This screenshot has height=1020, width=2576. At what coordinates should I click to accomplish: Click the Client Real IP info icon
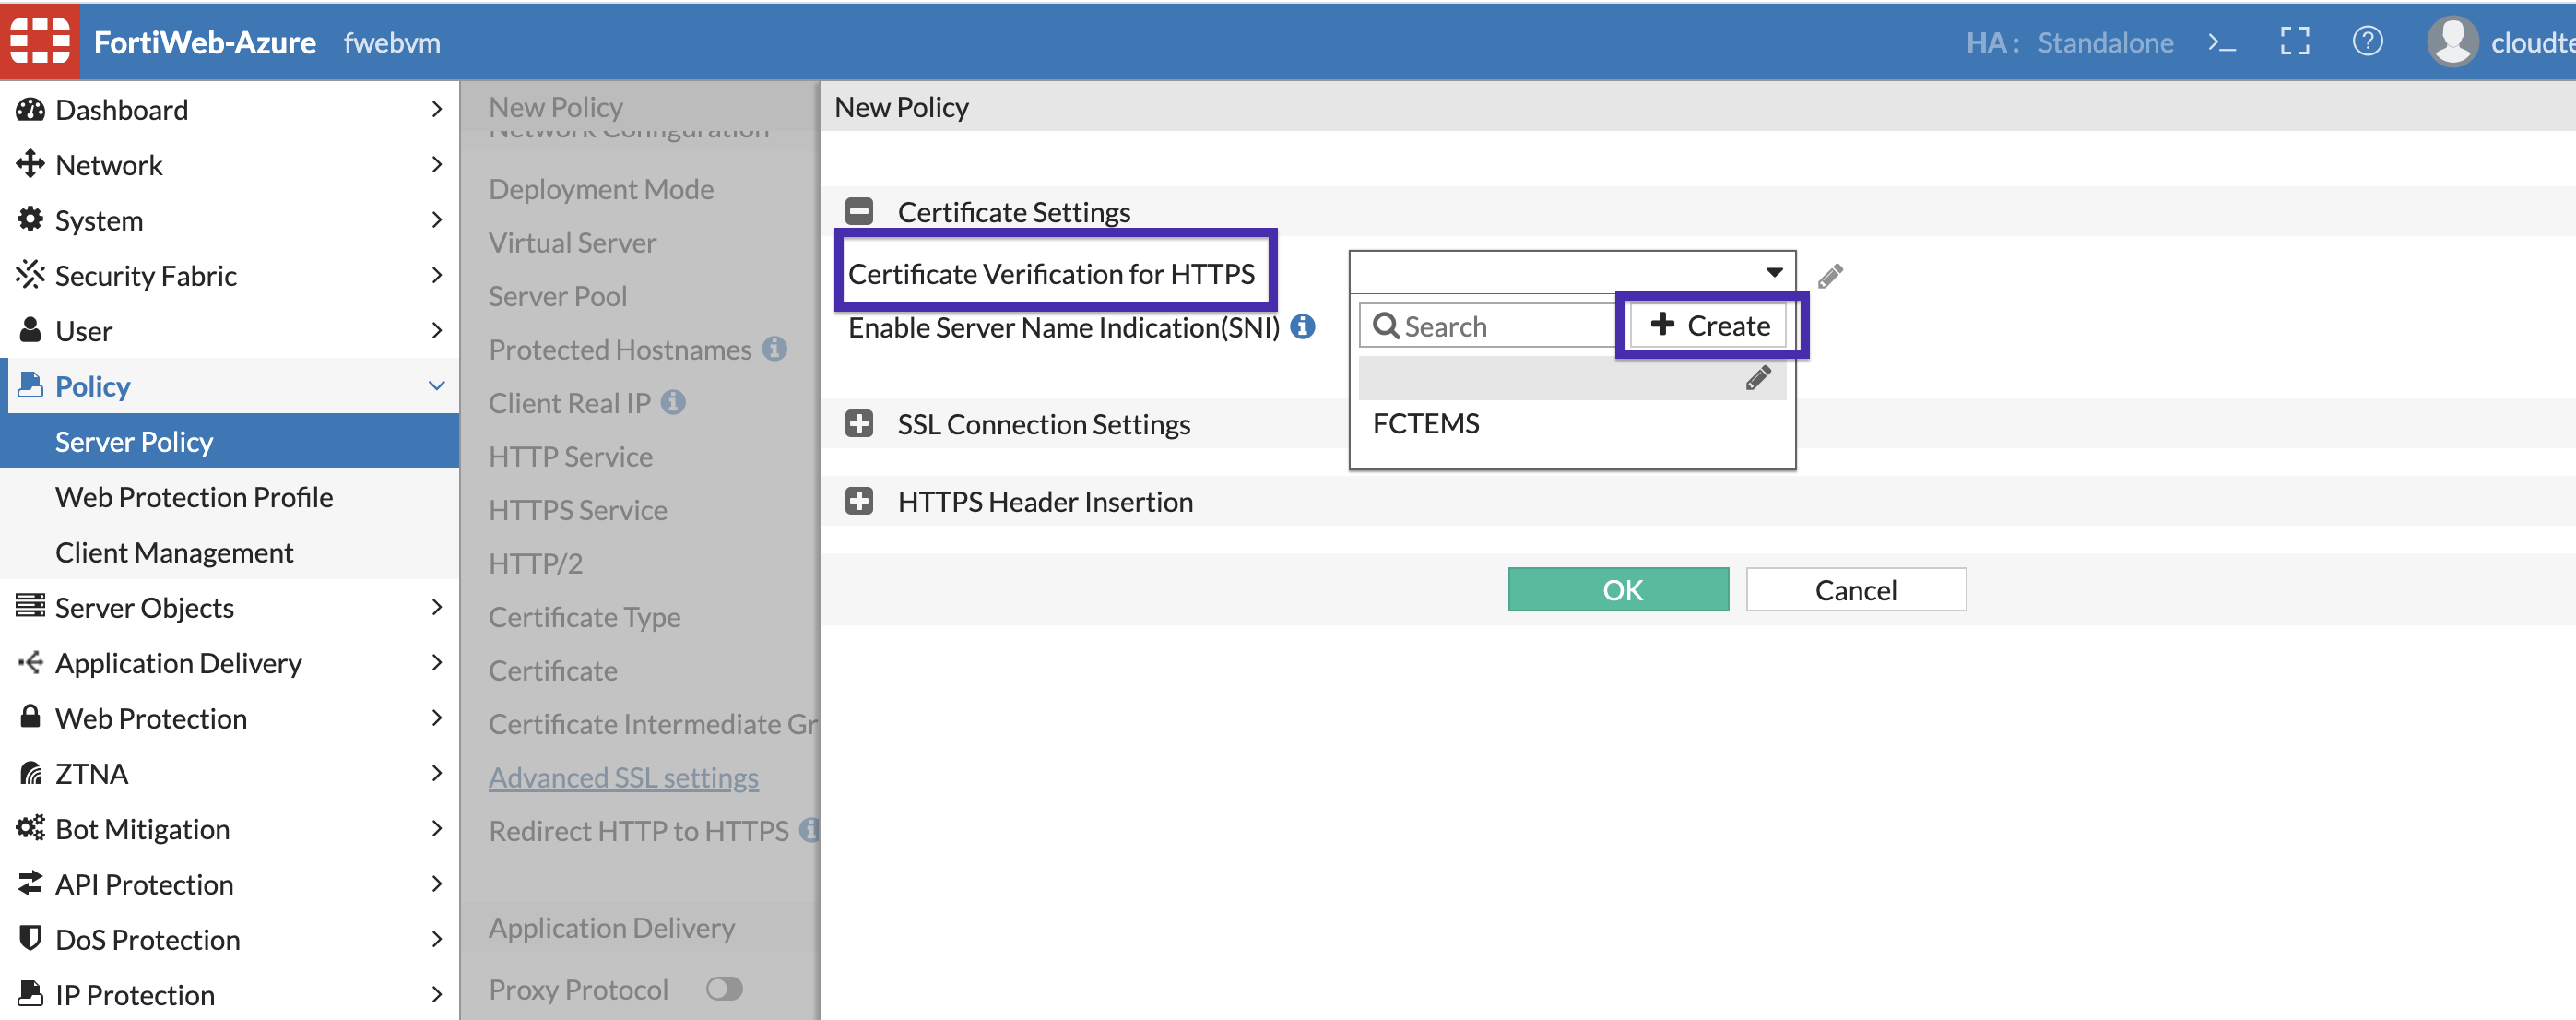click(673, 401)
